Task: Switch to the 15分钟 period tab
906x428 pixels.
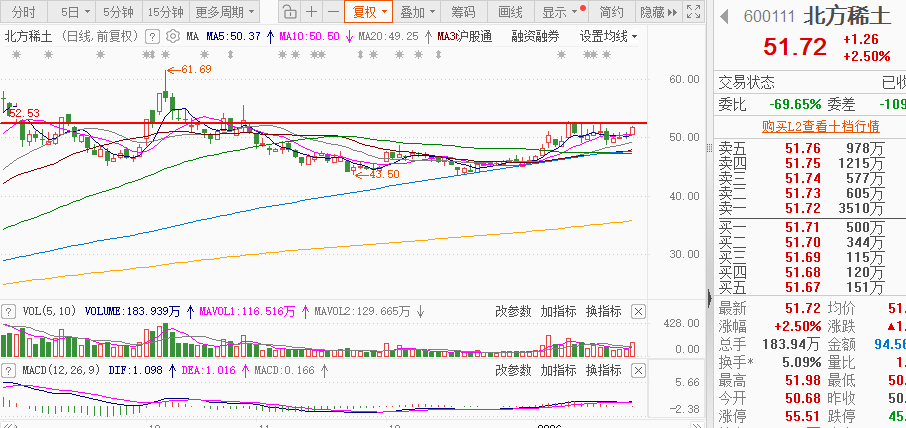Action: pos(165,13)
